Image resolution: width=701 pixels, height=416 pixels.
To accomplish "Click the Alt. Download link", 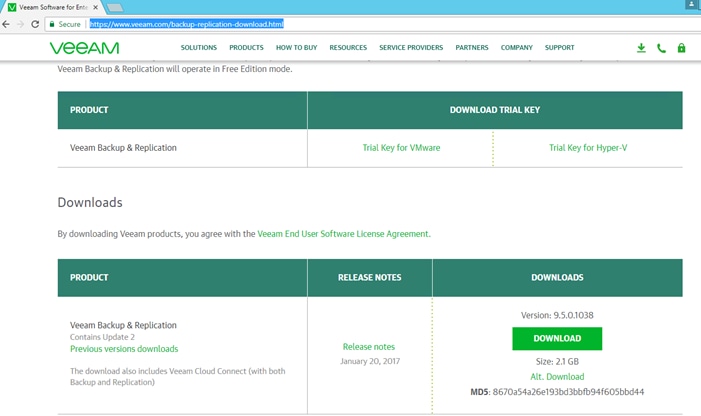I will coord(557,376).
